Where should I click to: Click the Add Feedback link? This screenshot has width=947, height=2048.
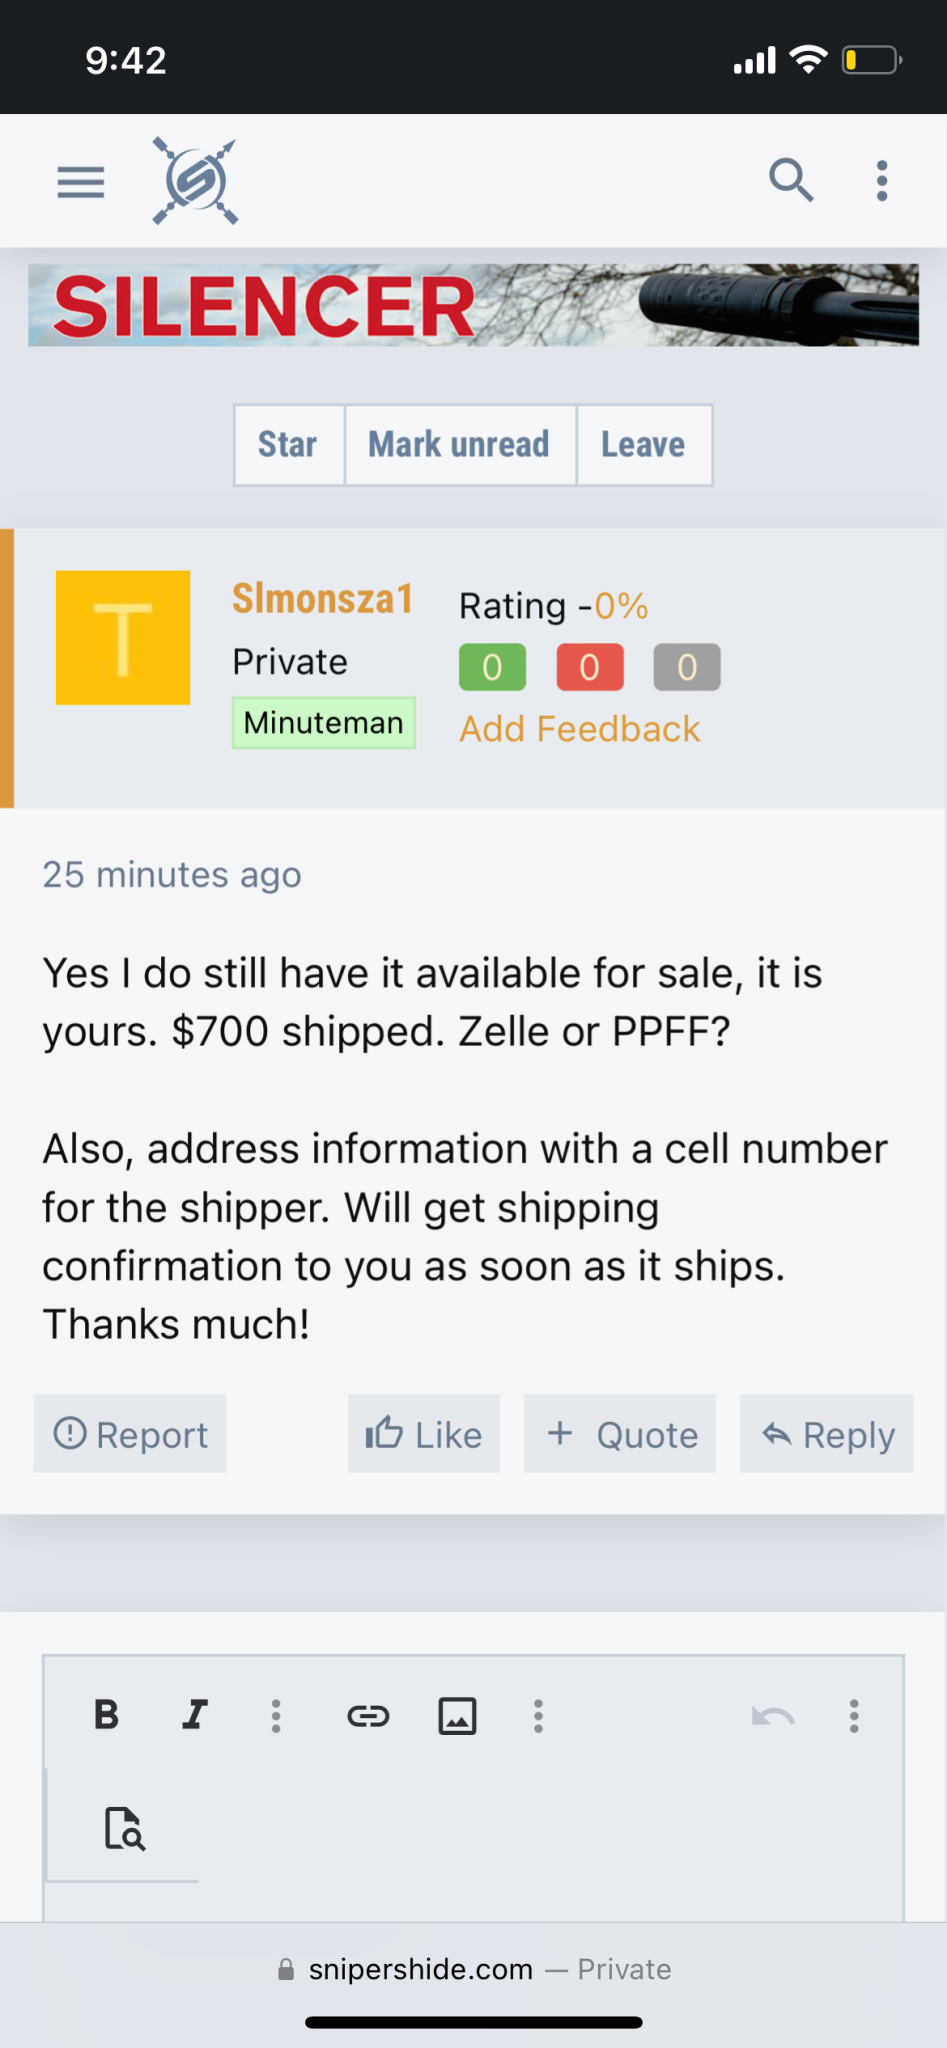(x=579, y=729)
